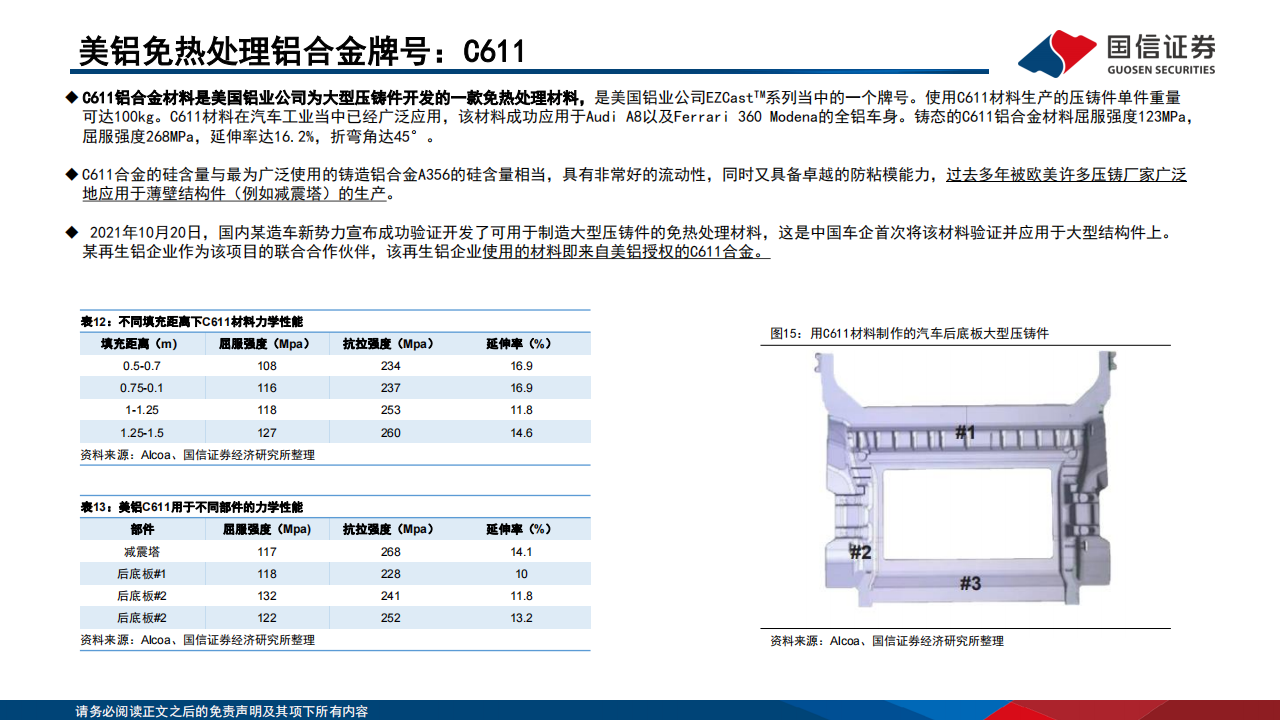
Task: Click tensile strength 237 value
Action: click(390, 388)
